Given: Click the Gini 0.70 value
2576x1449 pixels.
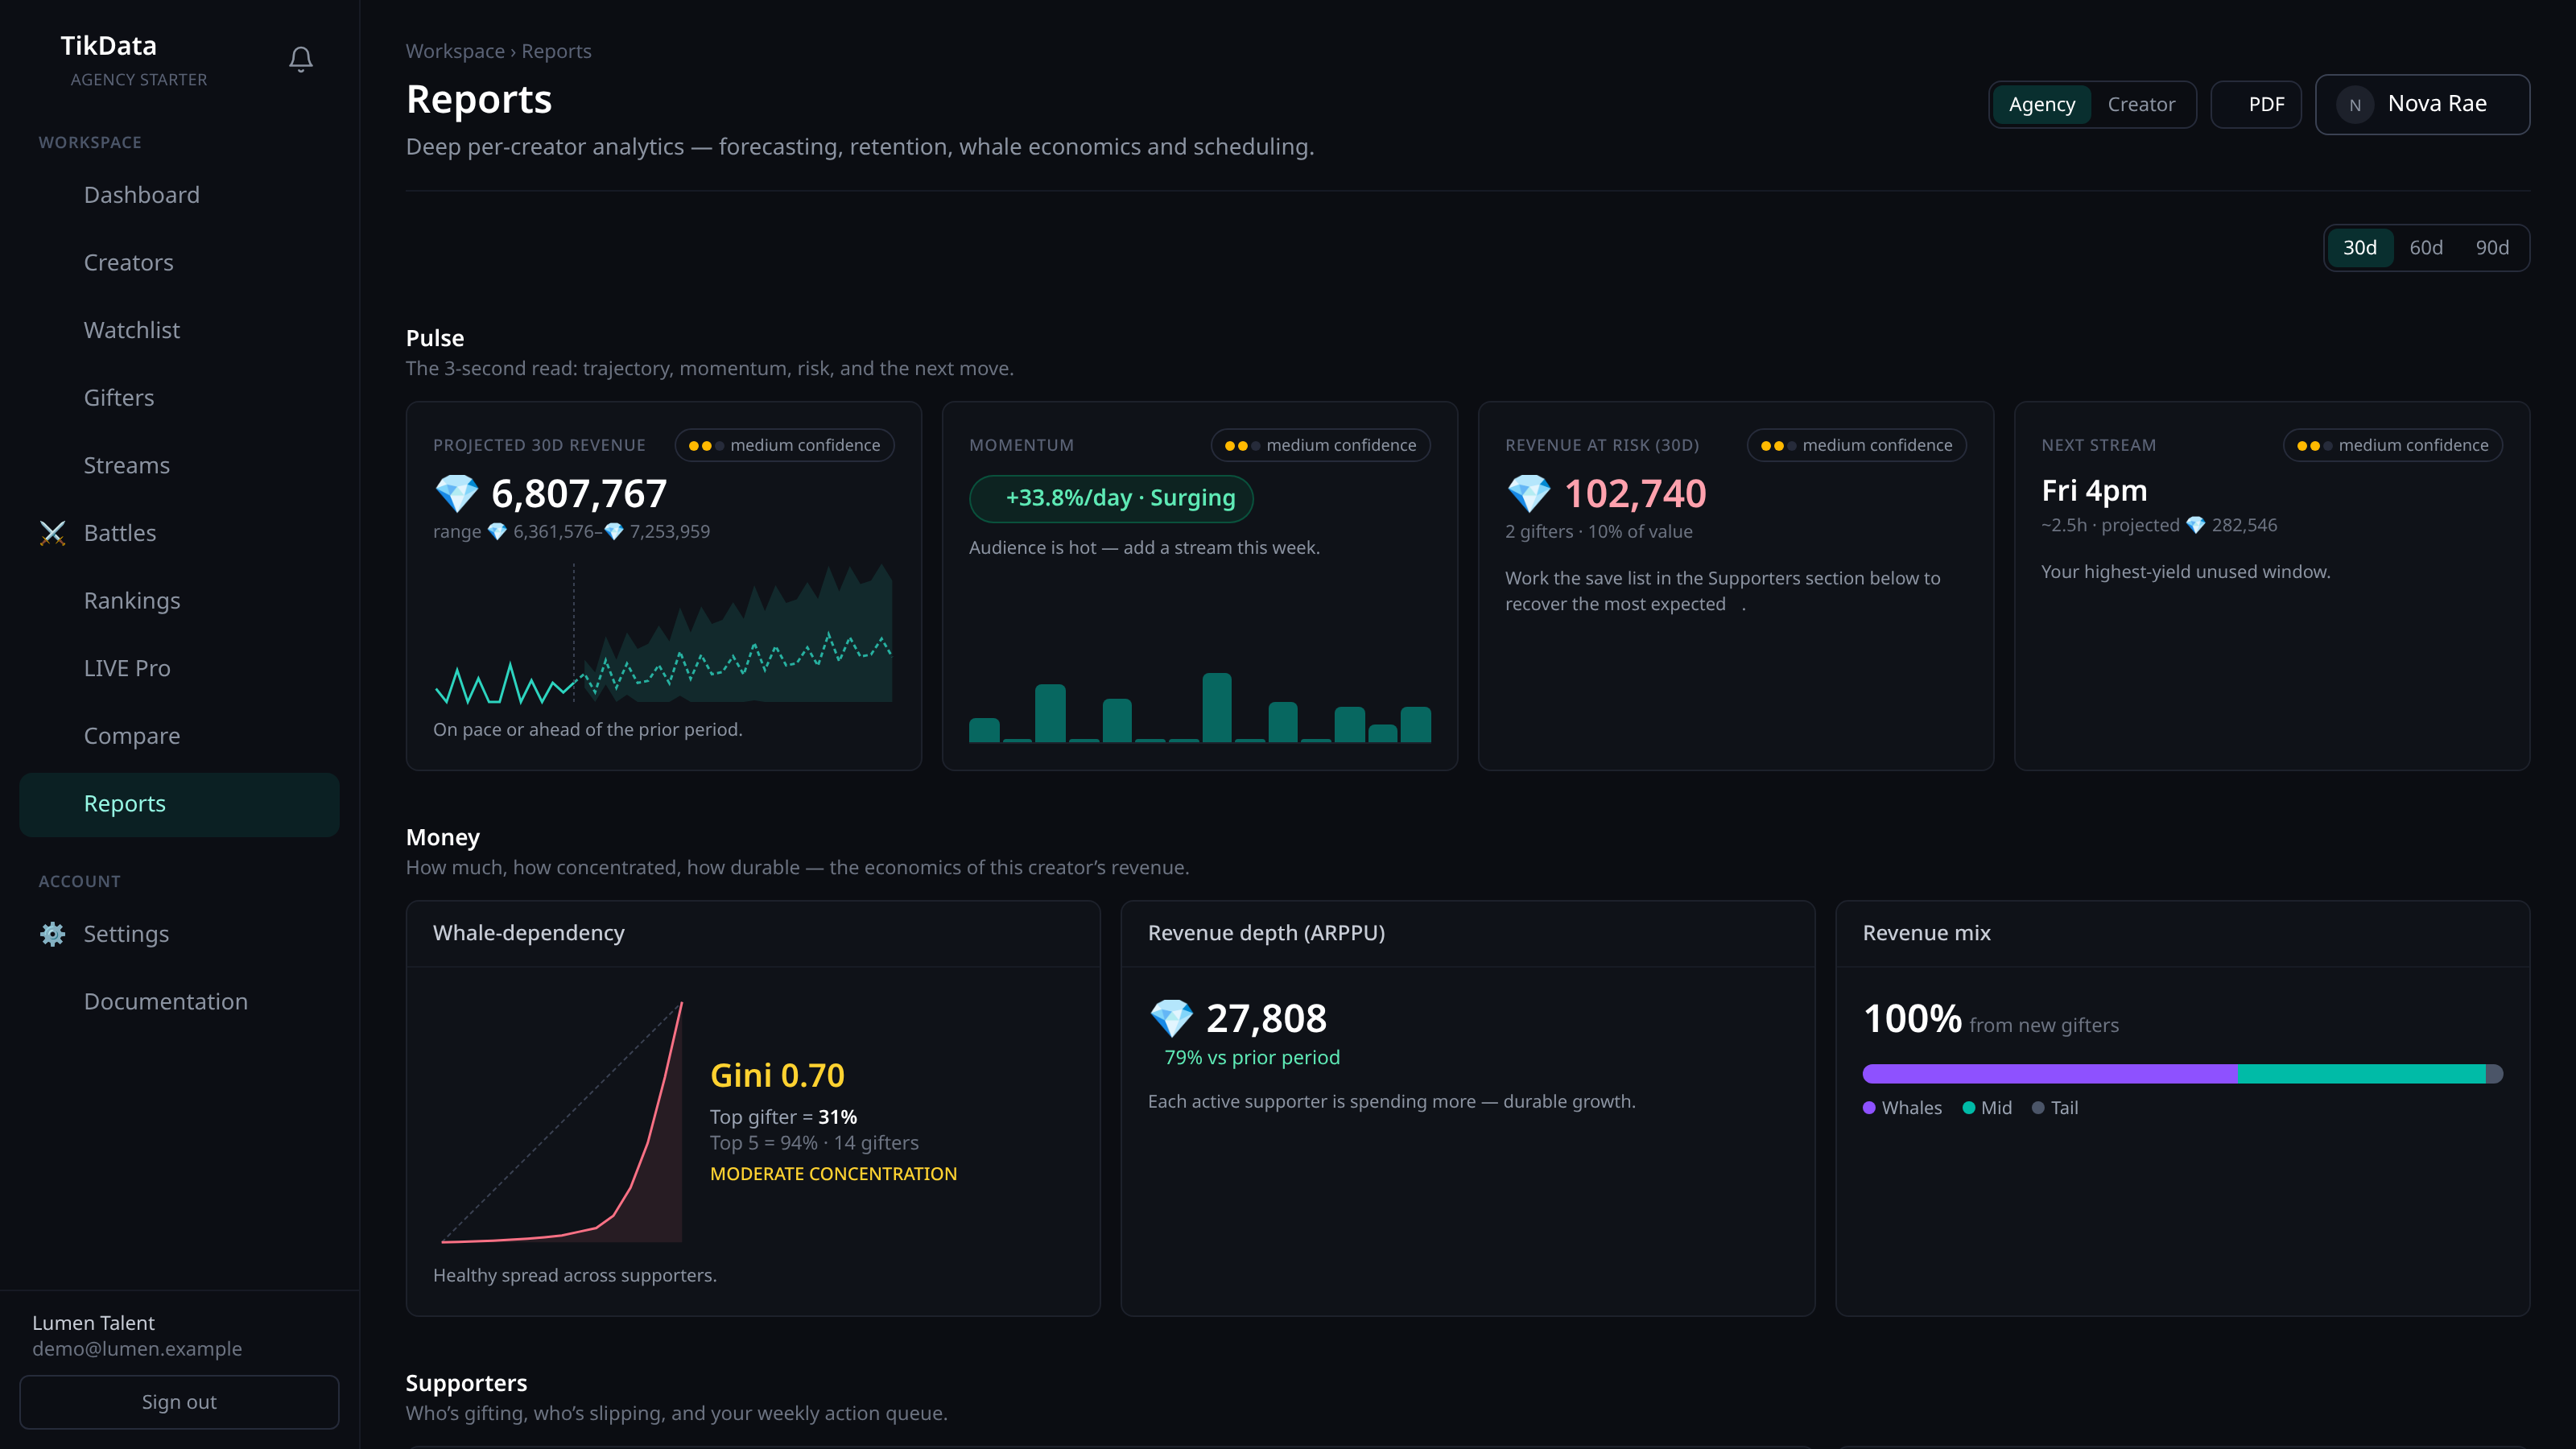Looking at the screenshot, I should pyautogui.click(x=777, y=1075).
